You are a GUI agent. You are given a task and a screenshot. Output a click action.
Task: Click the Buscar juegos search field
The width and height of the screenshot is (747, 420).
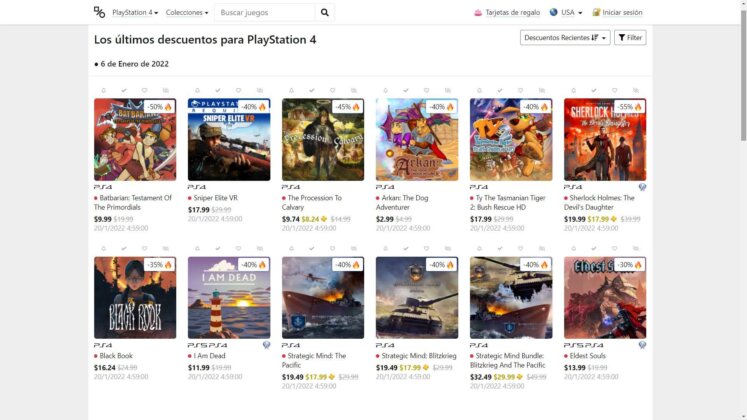click(x=264, y=12)
